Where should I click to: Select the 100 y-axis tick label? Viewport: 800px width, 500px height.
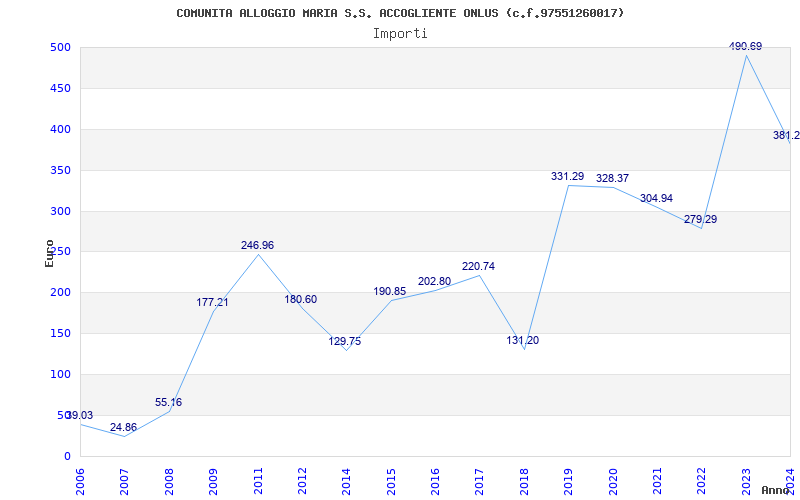pyautogui.click(x=60, y=374)
